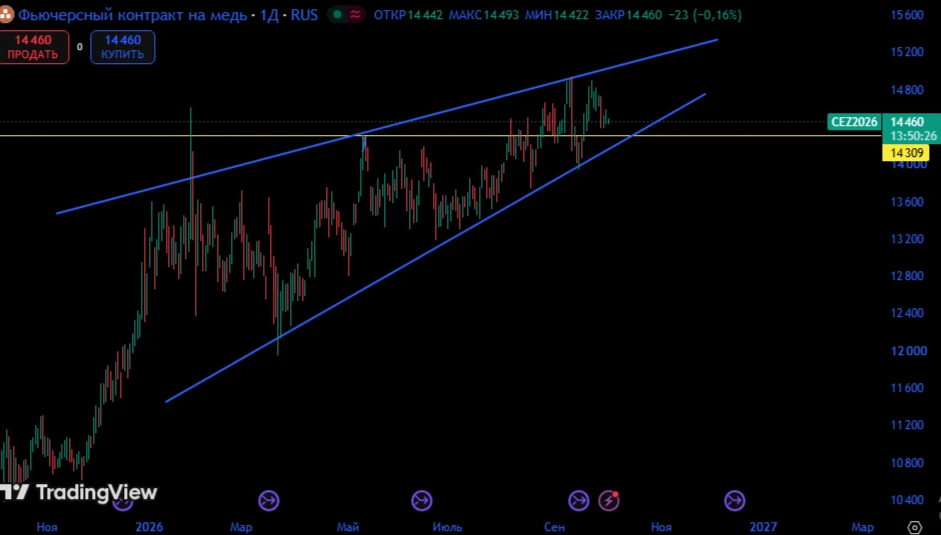The image size is (941, 535).
Task: Click the 11 600 price axis label
Action: click(x=909, y=388)
